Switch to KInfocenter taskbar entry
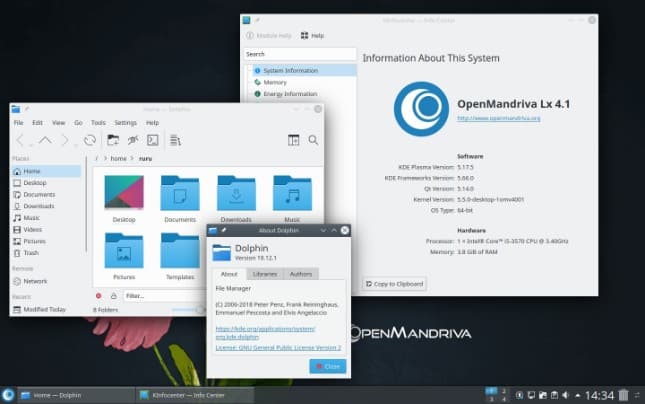Image resolution: width=645 pixels, height=404 pixels. tap(195, 395)
